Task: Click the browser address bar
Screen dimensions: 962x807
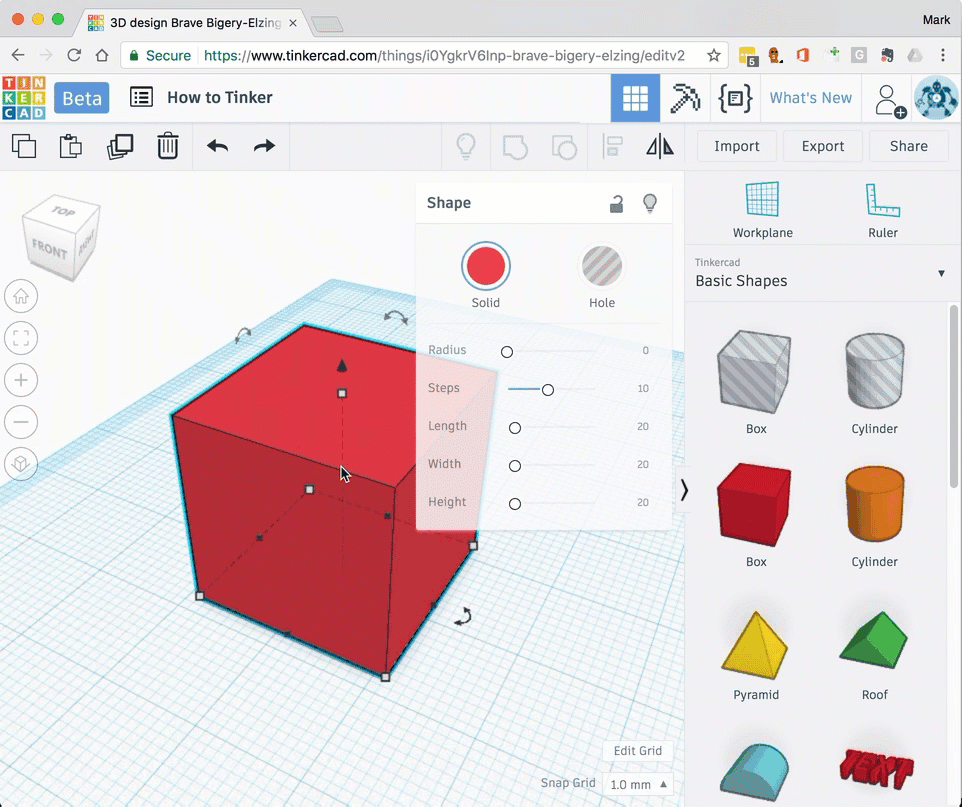Action: tap(423, 56)
